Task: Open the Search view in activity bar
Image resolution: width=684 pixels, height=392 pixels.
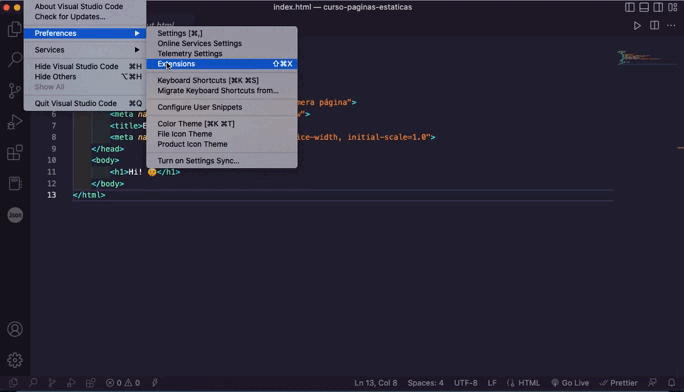Action: 15,59
